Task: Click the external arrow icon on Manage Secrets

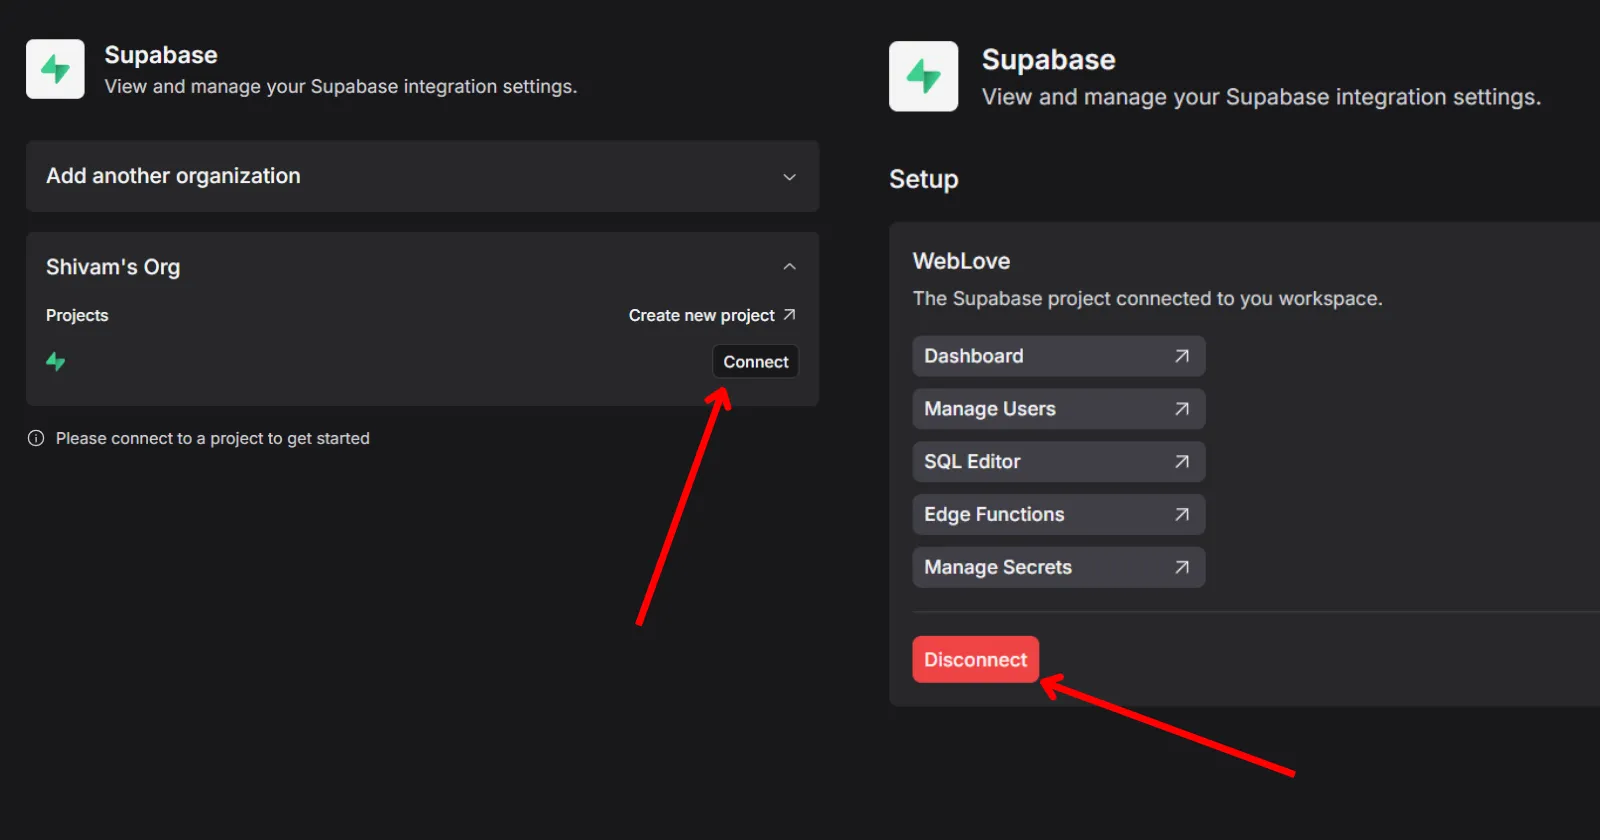Action: point(1182,567)
